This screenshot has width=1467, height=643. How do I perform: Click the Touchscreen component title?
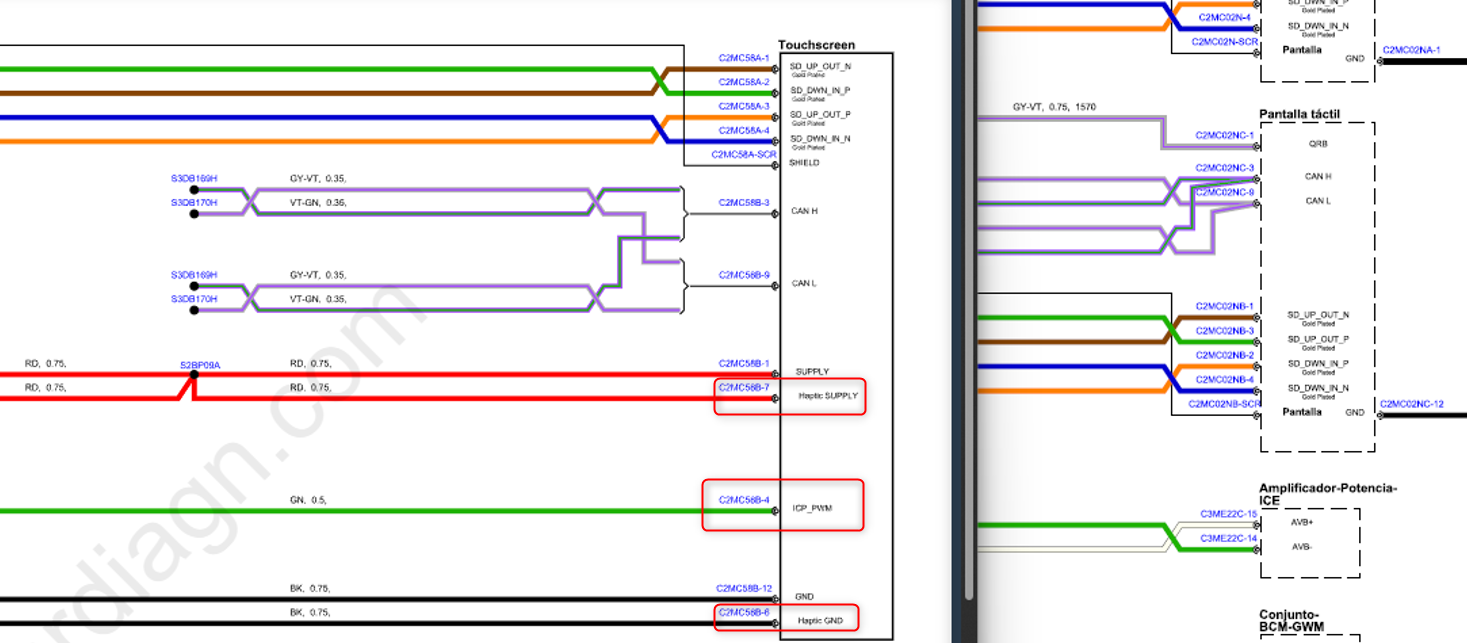(x=817, y=45)
